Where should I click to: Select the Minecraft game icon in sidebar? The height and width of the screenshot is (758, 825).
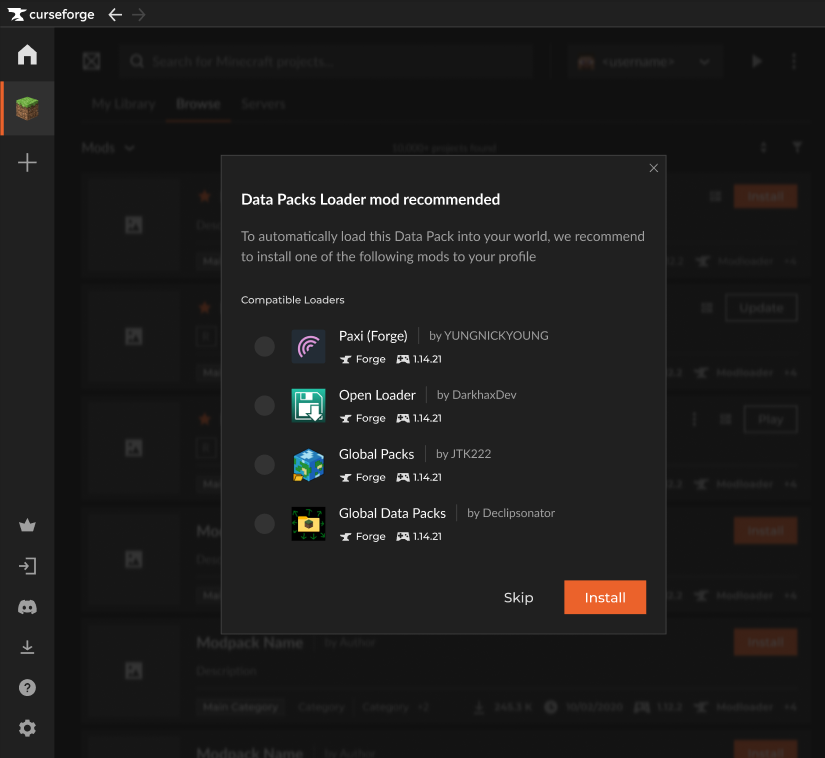(x=27, y=108)
